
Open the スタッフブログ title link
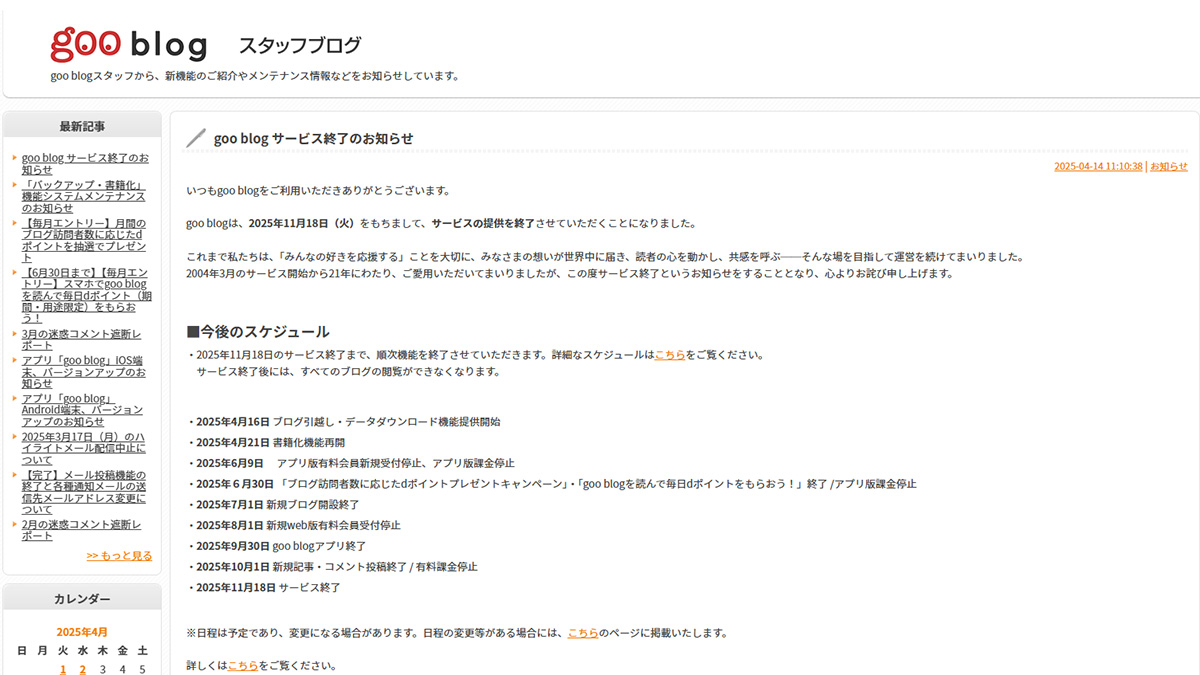tap(299, 45)
